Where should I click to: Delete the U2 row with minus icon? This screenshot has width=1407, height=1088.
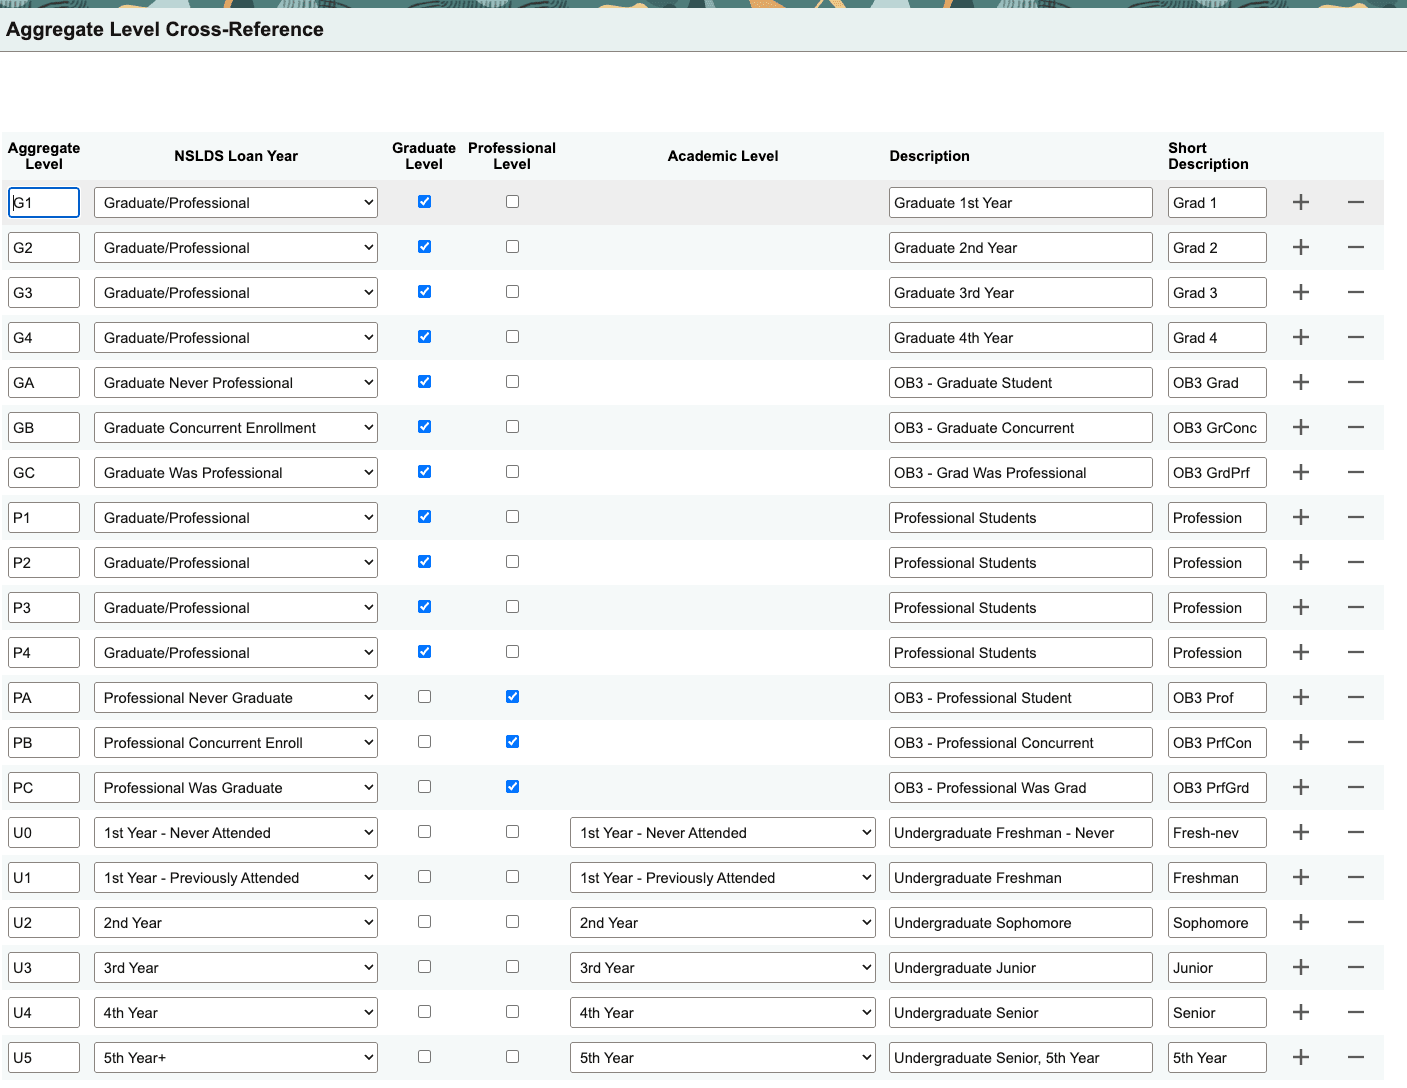pyautogui.click(x=1356, y=922)
